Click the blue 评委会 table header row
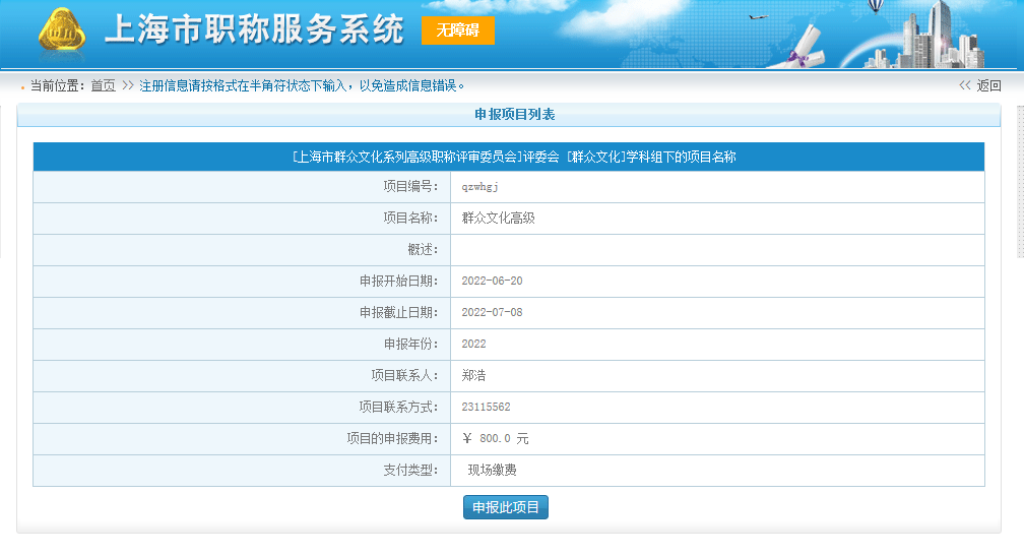The height and width of the screenshot is (556, 1024). tap(509, 157)
